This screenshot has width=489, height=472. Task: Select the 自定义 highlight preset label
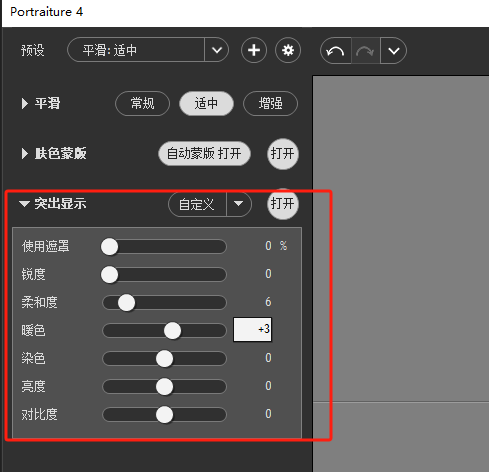(197, 204)
